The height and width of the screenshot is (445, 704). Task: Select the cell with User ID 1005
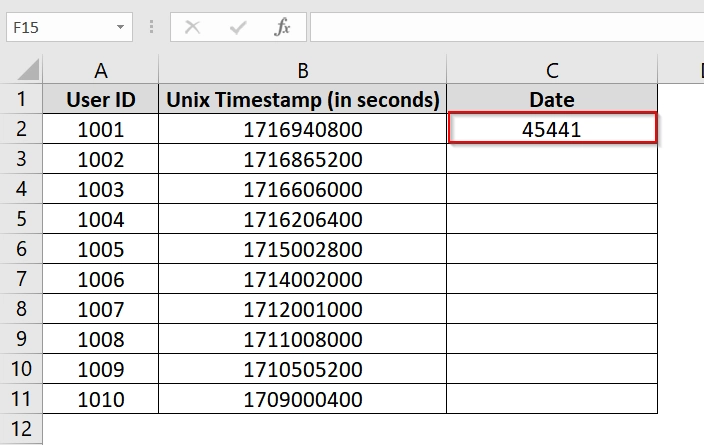point(101,249)
